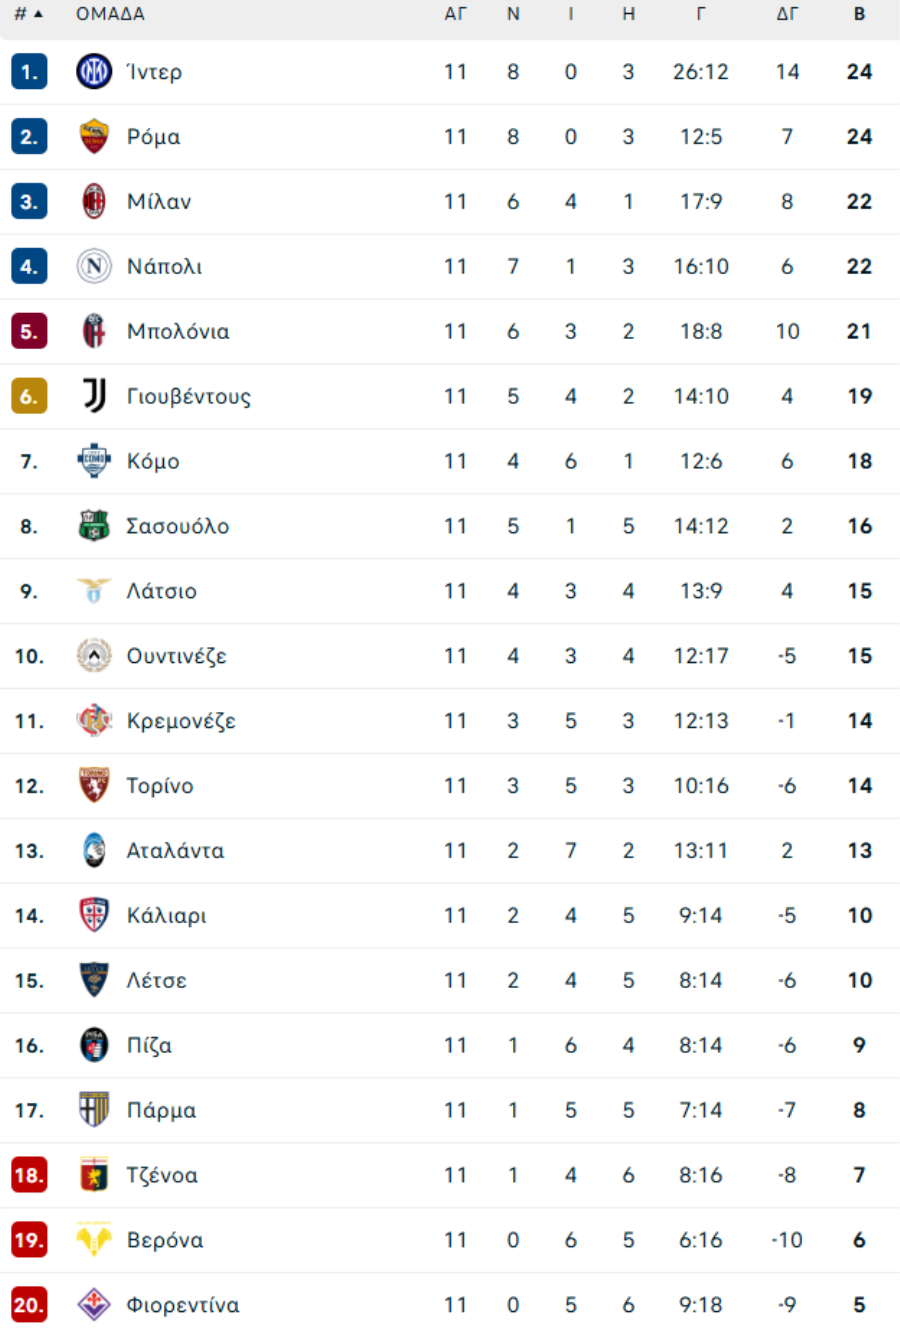900x1337 pixels.
Task: Click the Fiorentina crest icon
Action: tap(94, 1305)
